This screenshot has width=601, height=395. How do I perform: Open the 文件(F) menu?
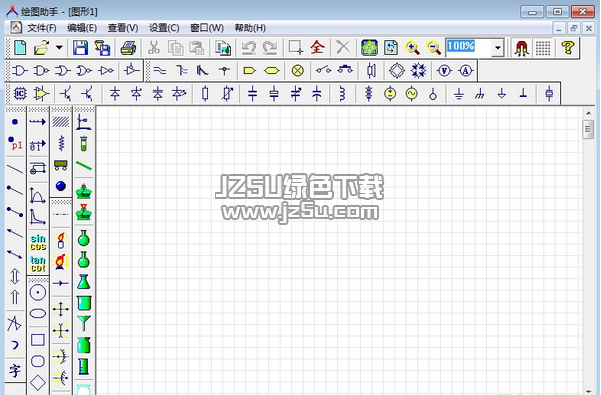(x=41, y=28)
